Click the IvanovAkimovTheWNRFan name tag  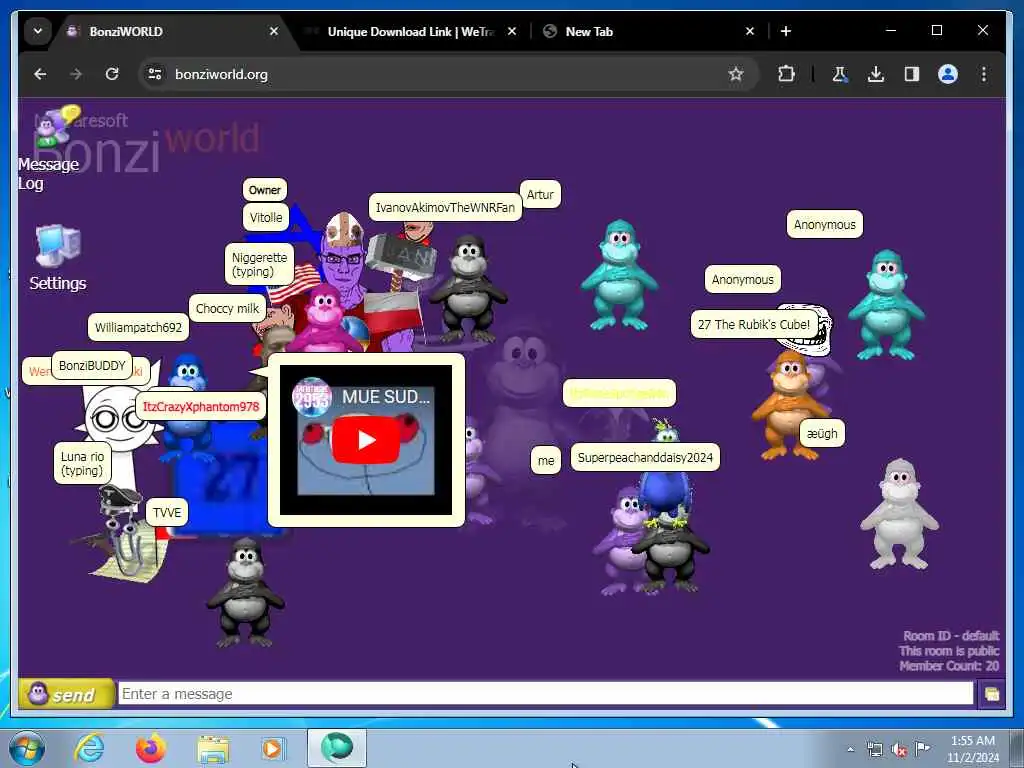tap(445, 208)
